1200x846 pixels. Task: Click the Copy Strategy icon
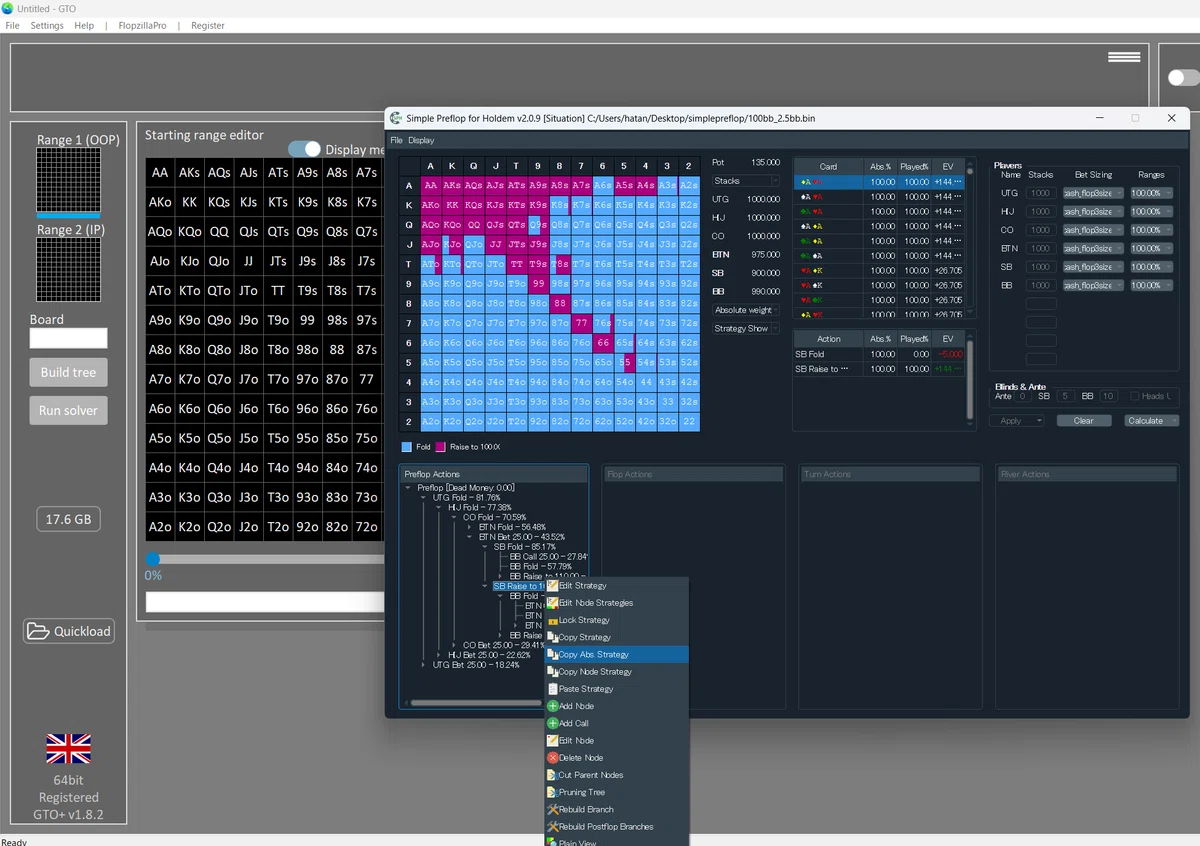point(552,637)
